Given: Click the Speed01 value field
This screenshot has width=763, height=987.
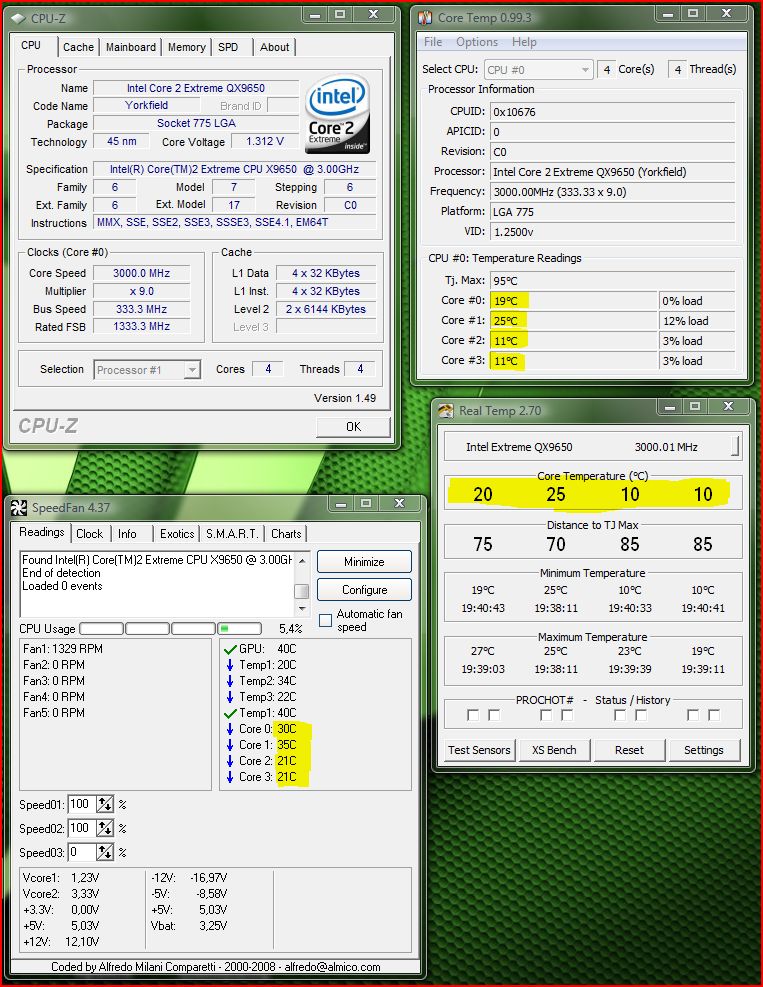Looking at the screenshot, I should coord(82,804).
